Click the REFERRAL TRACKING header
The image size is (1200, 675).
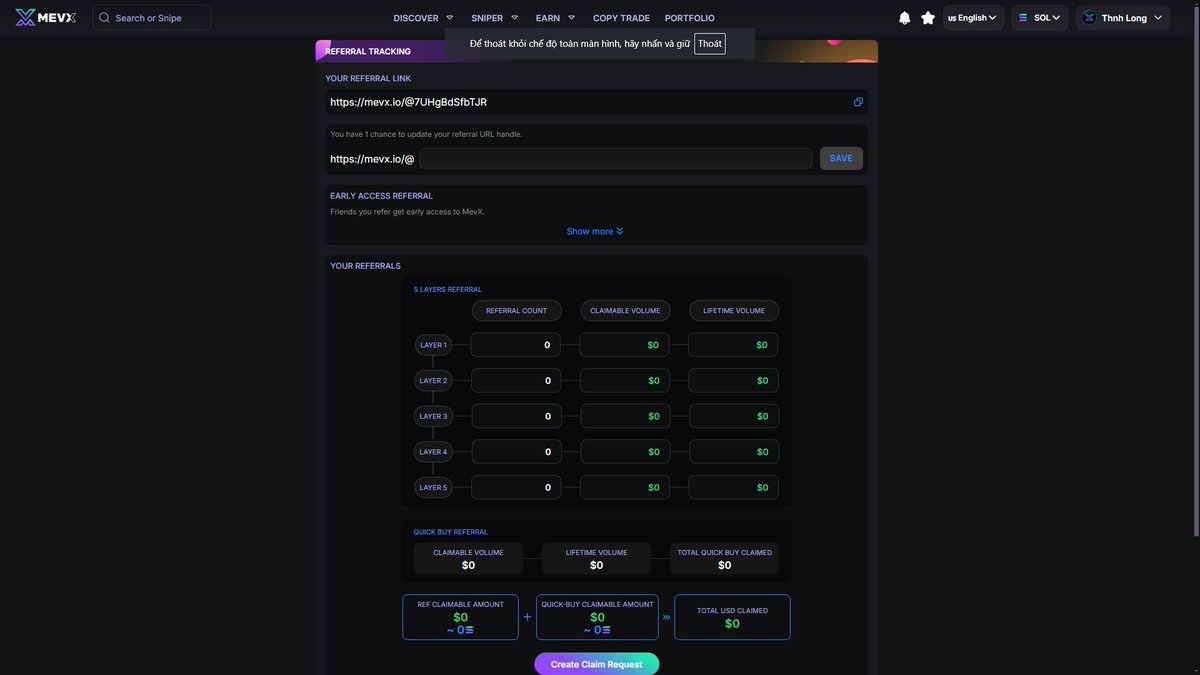pos(368,51)
